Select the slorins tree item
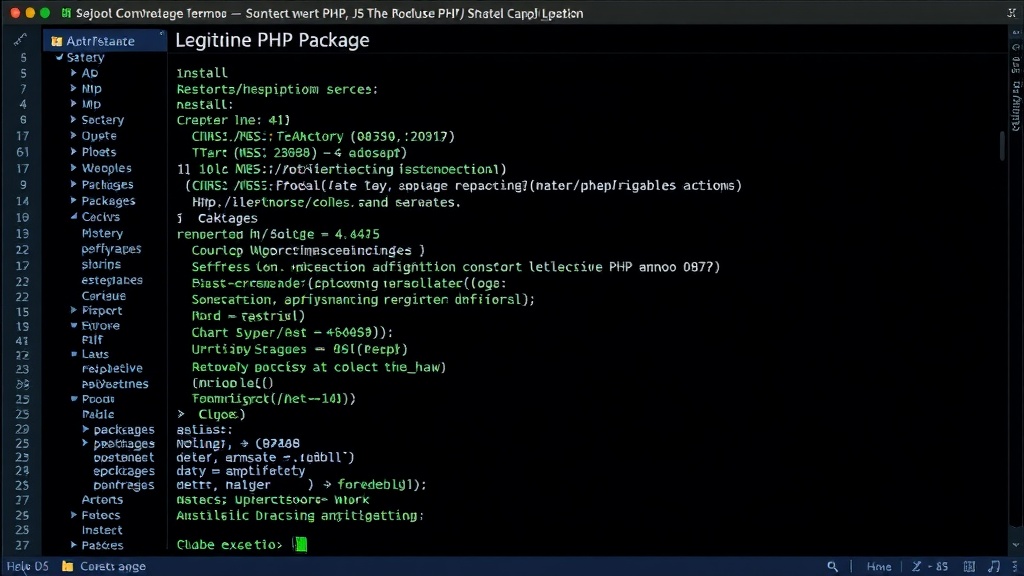The width and height of the screenshot is (1024, 576). (101, 264)
